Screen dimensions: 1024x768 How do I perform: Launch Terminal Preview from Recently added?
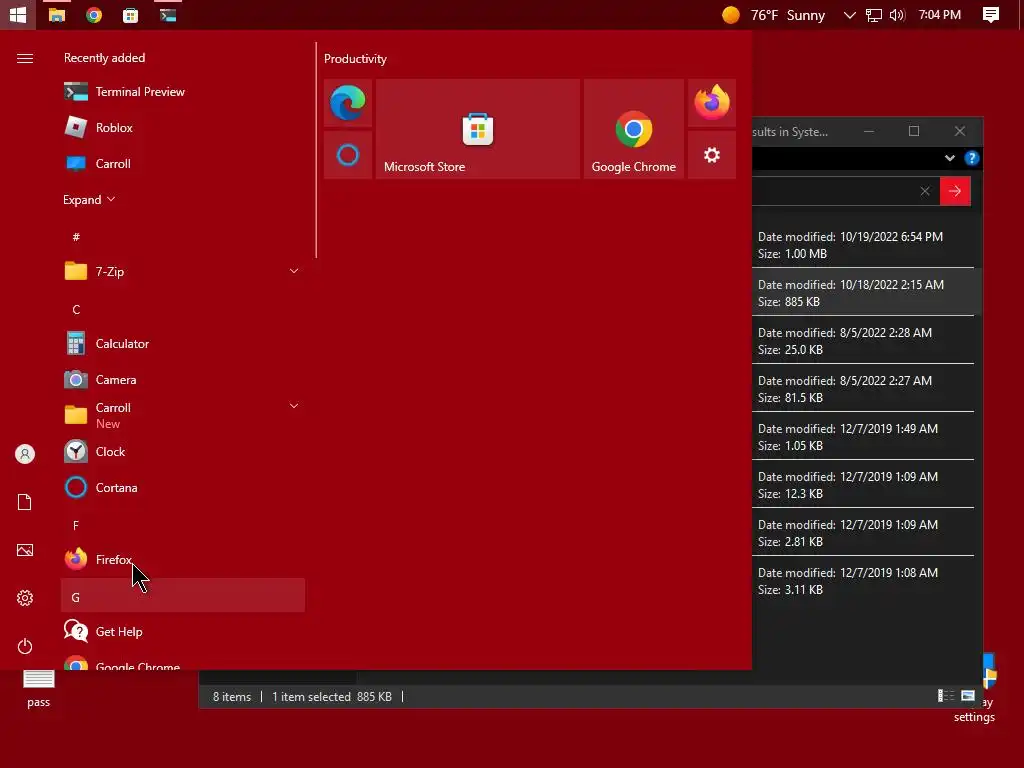coord(183,92)
